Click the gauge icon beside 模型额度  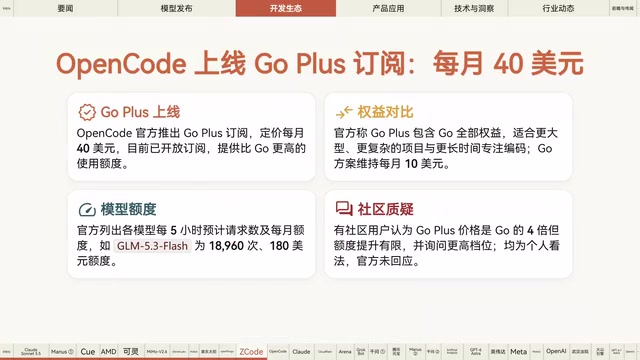tap(87, 209)
